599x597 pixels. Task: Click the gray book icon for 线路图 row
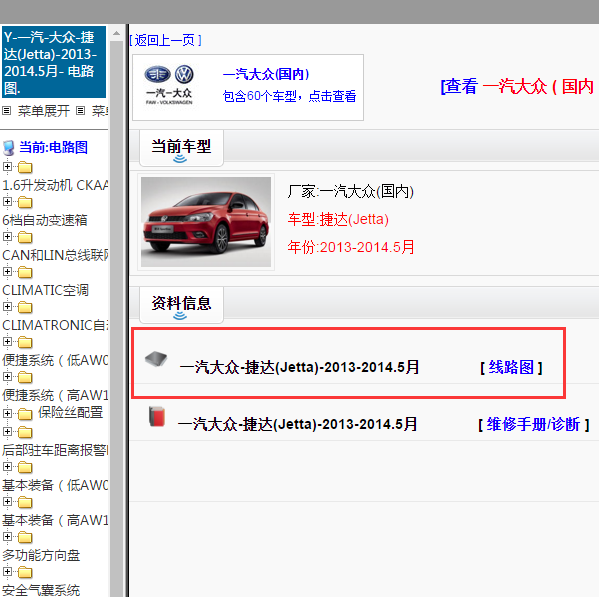pos(156,359)
